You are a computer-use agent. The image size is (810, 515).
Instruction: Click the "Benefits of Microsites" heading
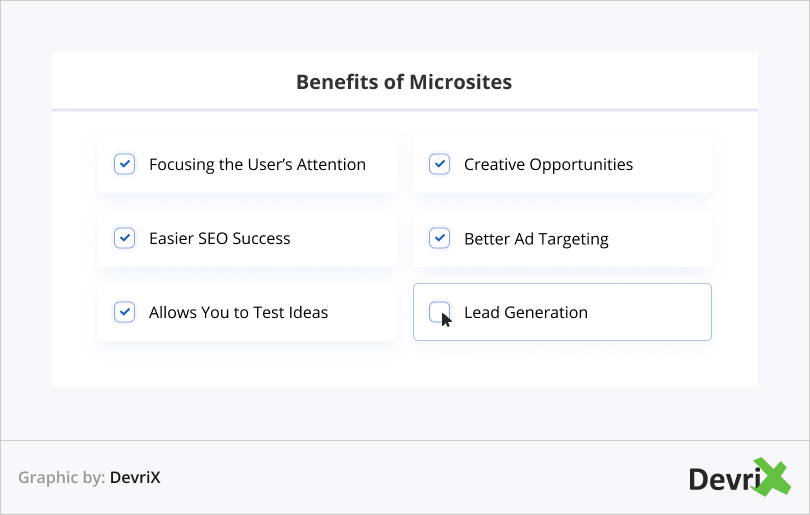point(404,82)
